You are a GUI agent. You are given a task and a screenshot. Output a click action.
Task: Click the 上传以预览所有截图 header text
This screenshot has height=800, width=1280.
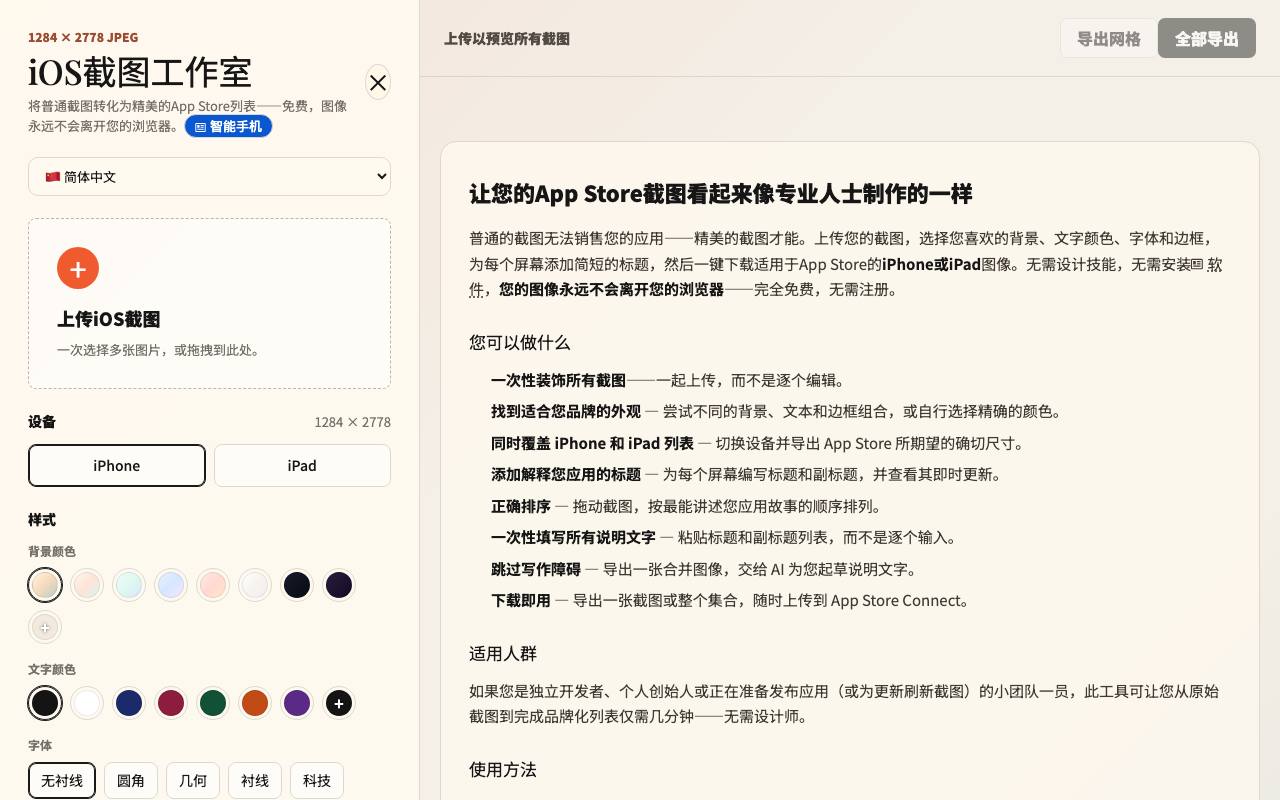[x=507, y=39]
